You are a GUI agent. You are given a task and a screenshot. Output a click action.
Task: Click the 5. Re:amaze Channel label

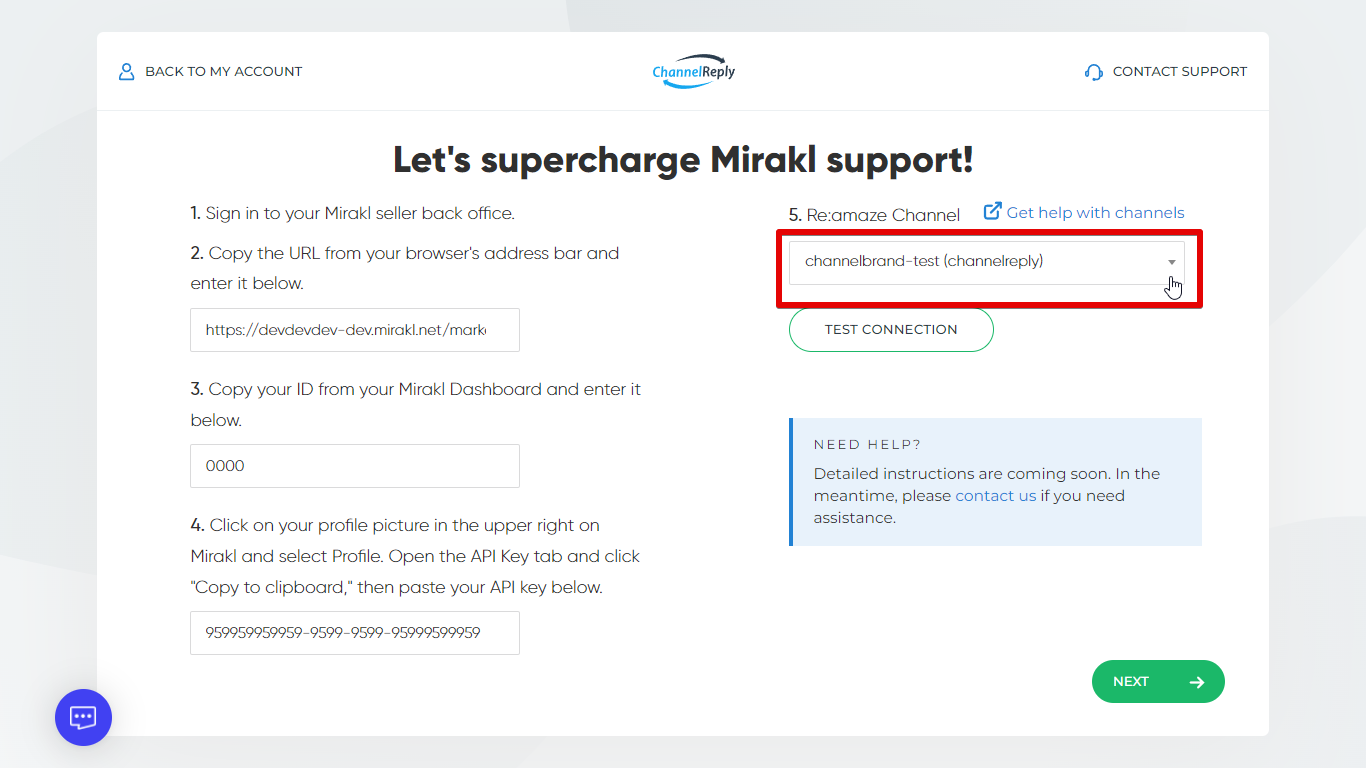pyautogui.click(x=874, y=215)
